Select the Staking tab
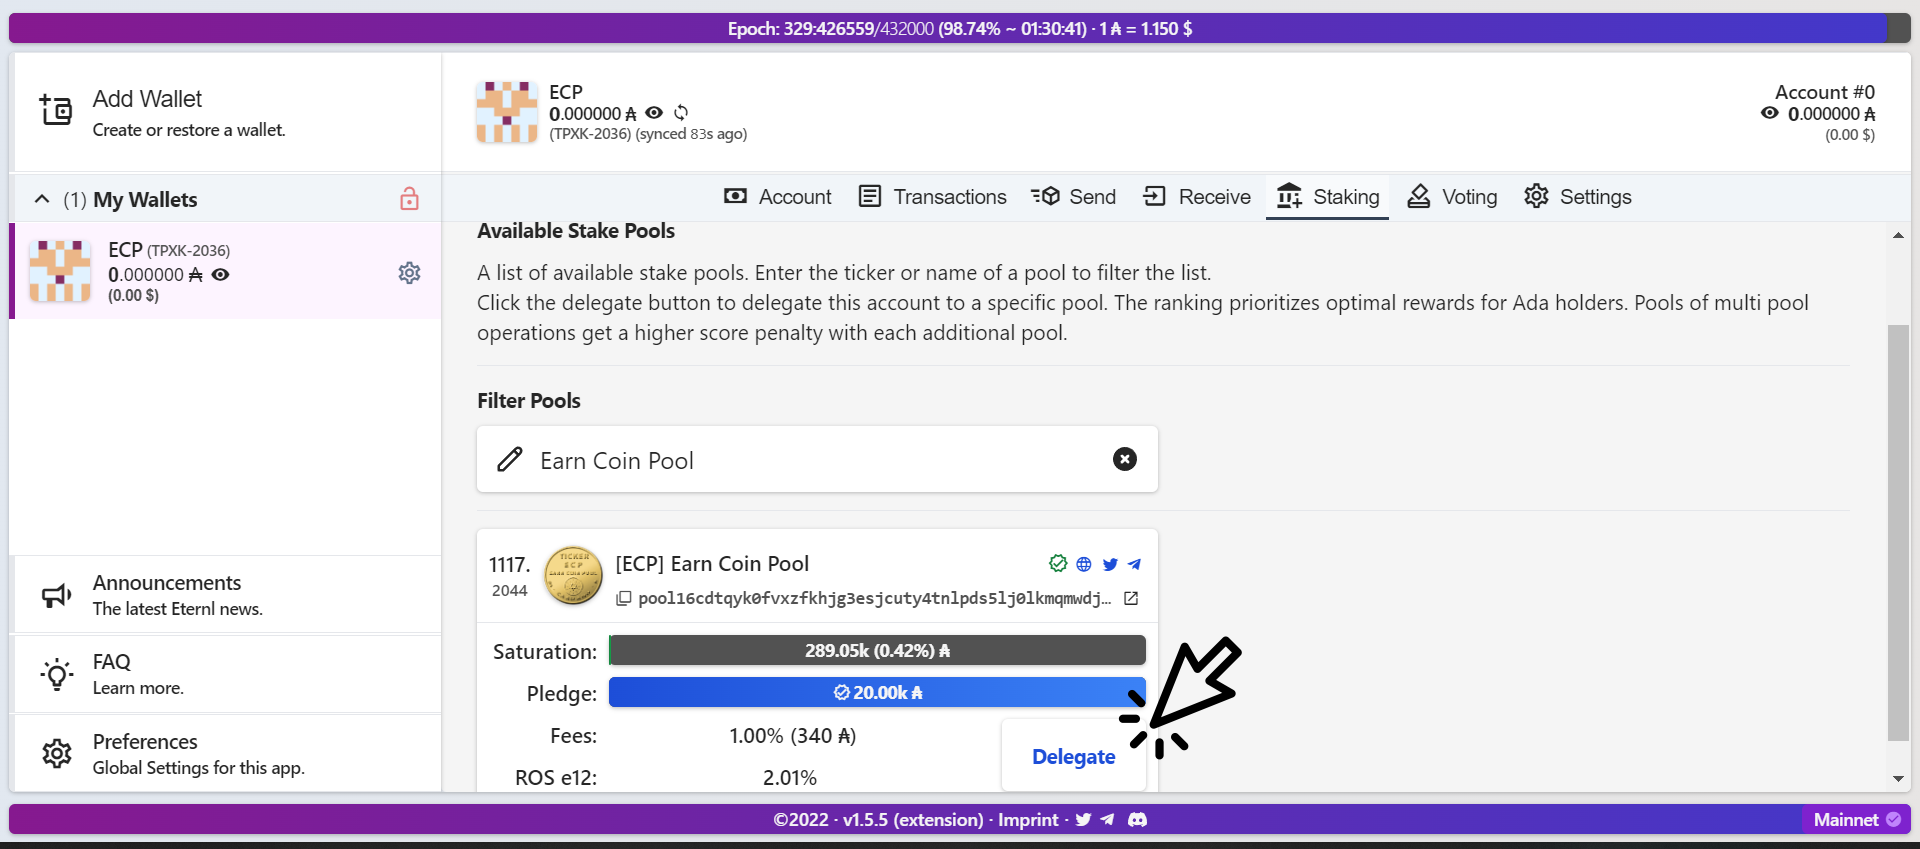1920x849 pixels. (1328, 197)
